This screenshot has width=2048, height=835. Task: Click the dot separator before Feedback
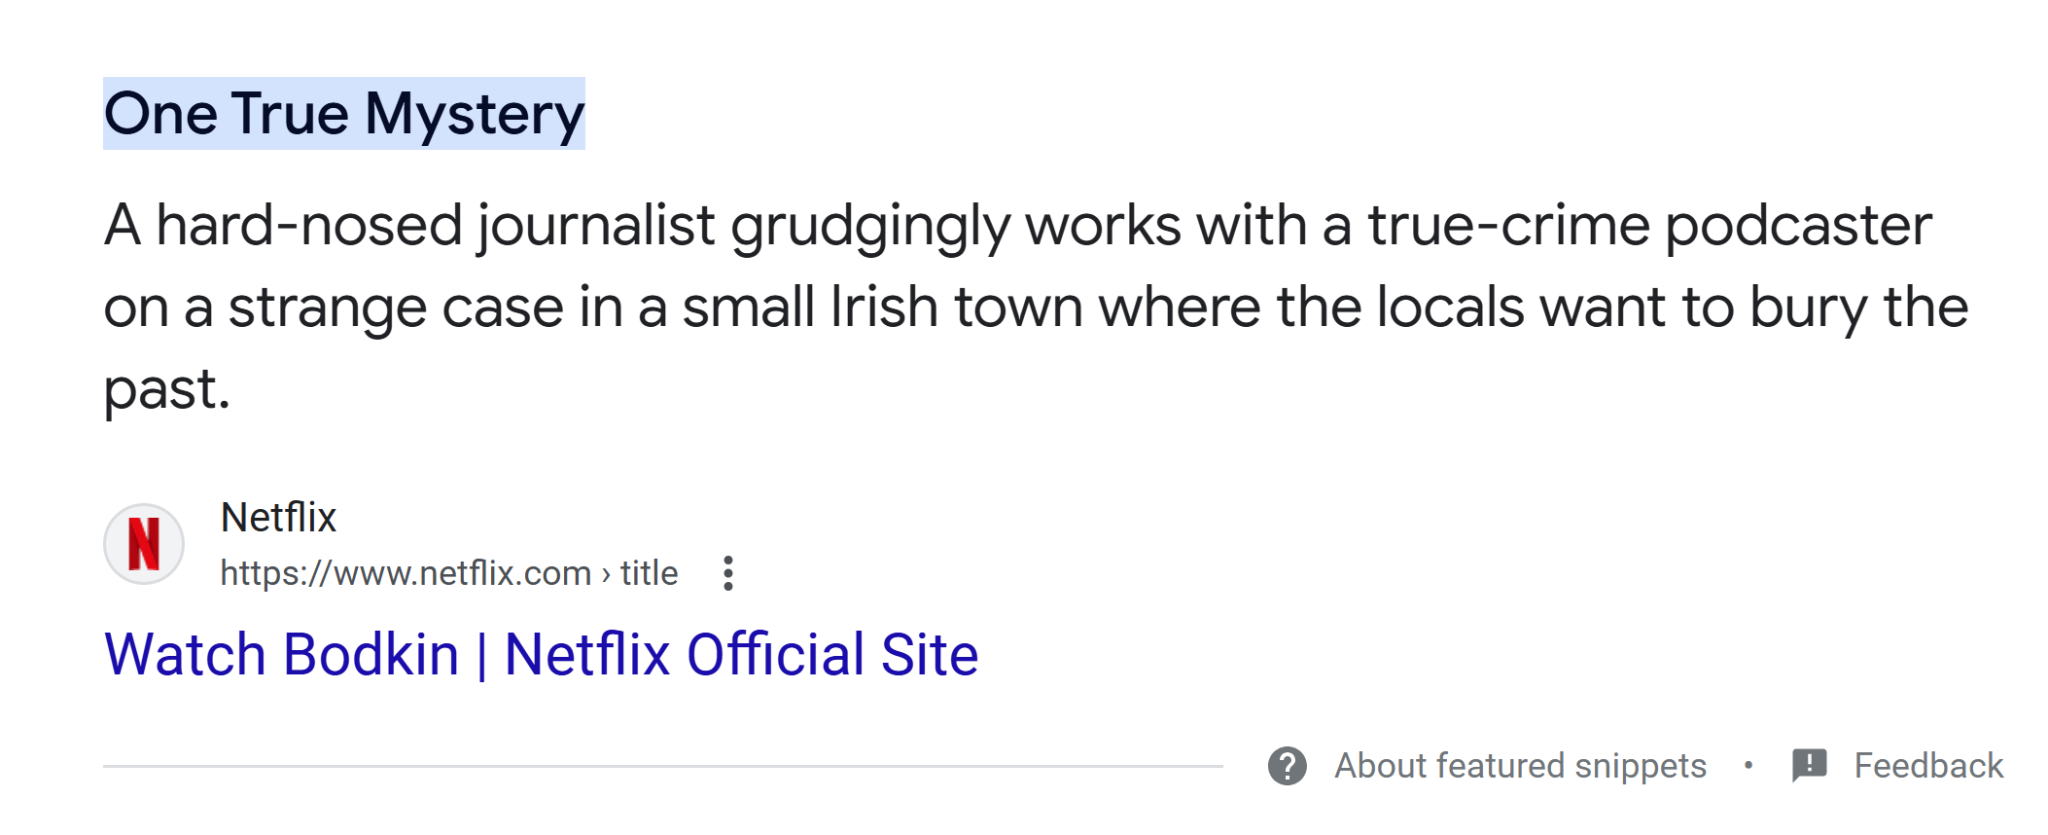(x=1748, y=766)
